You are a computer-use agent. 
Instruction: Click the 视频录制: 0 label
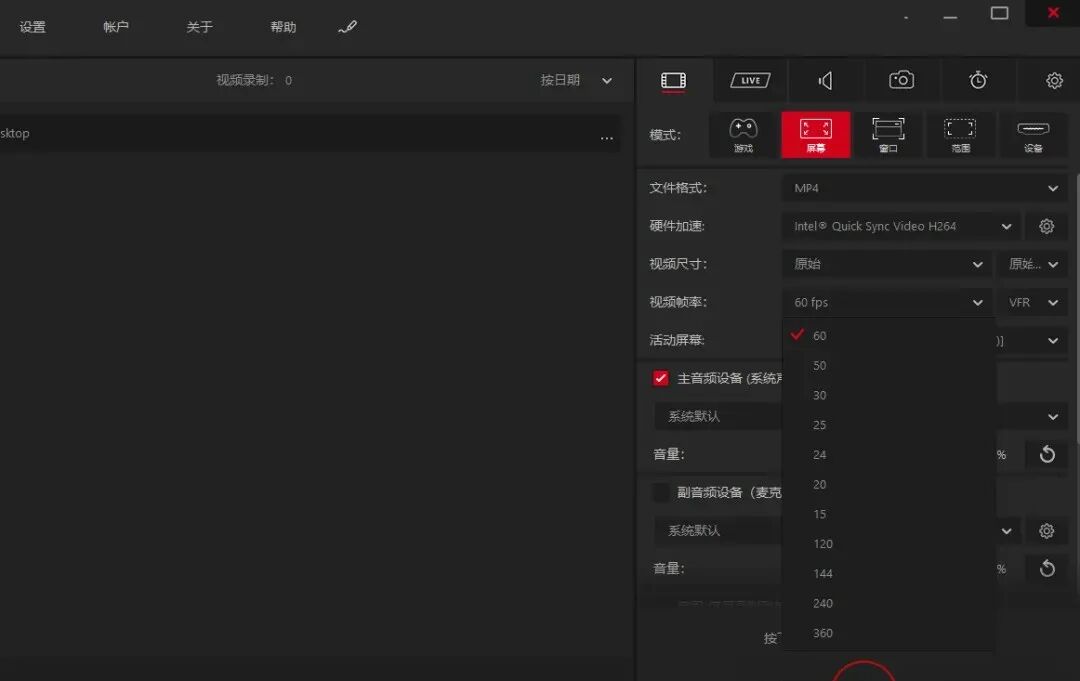coord(254,81)
